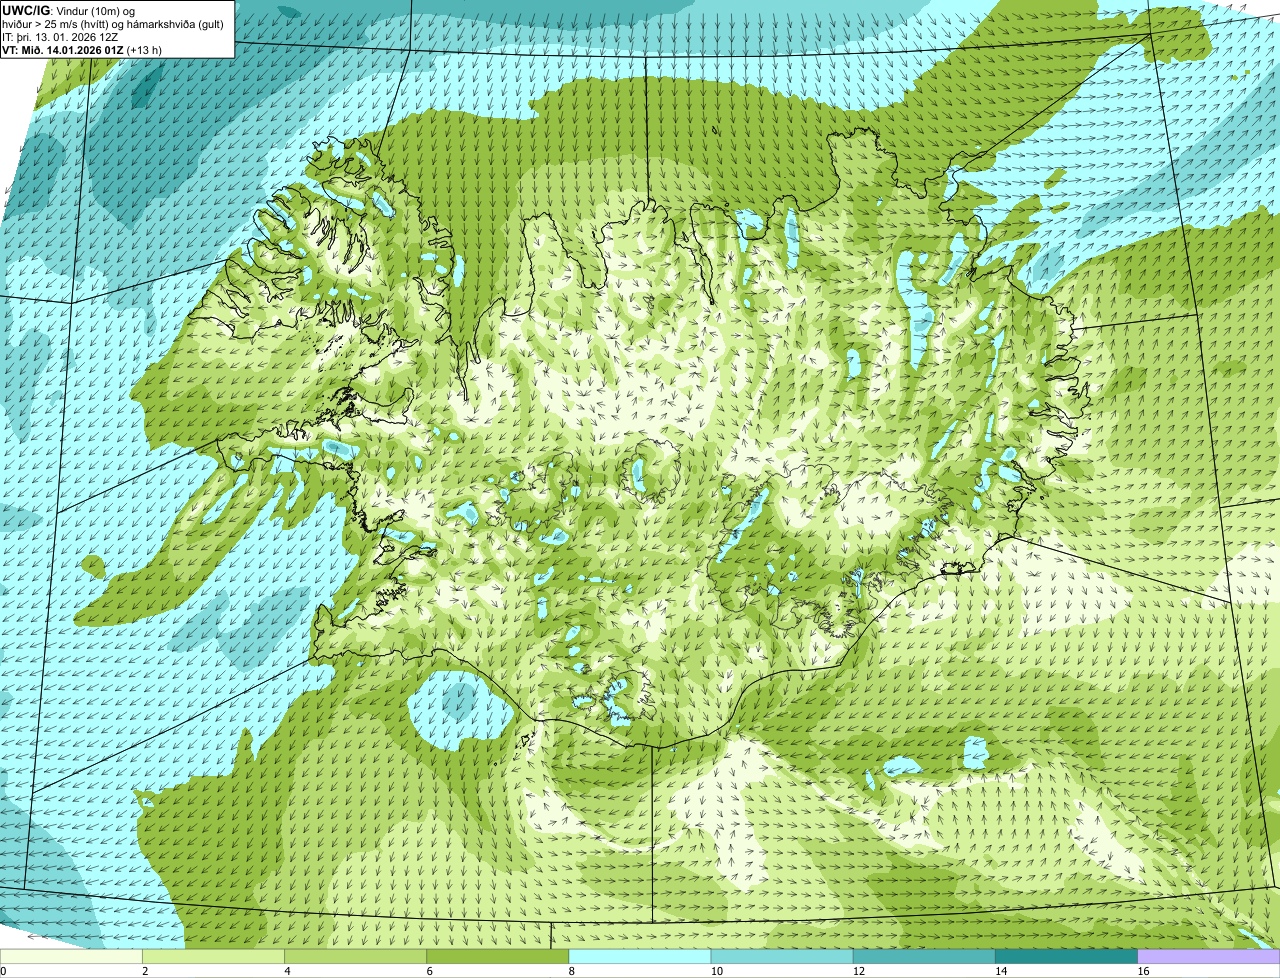Select the "hviður > 25 m/s" description line

[x=113, y=23]
